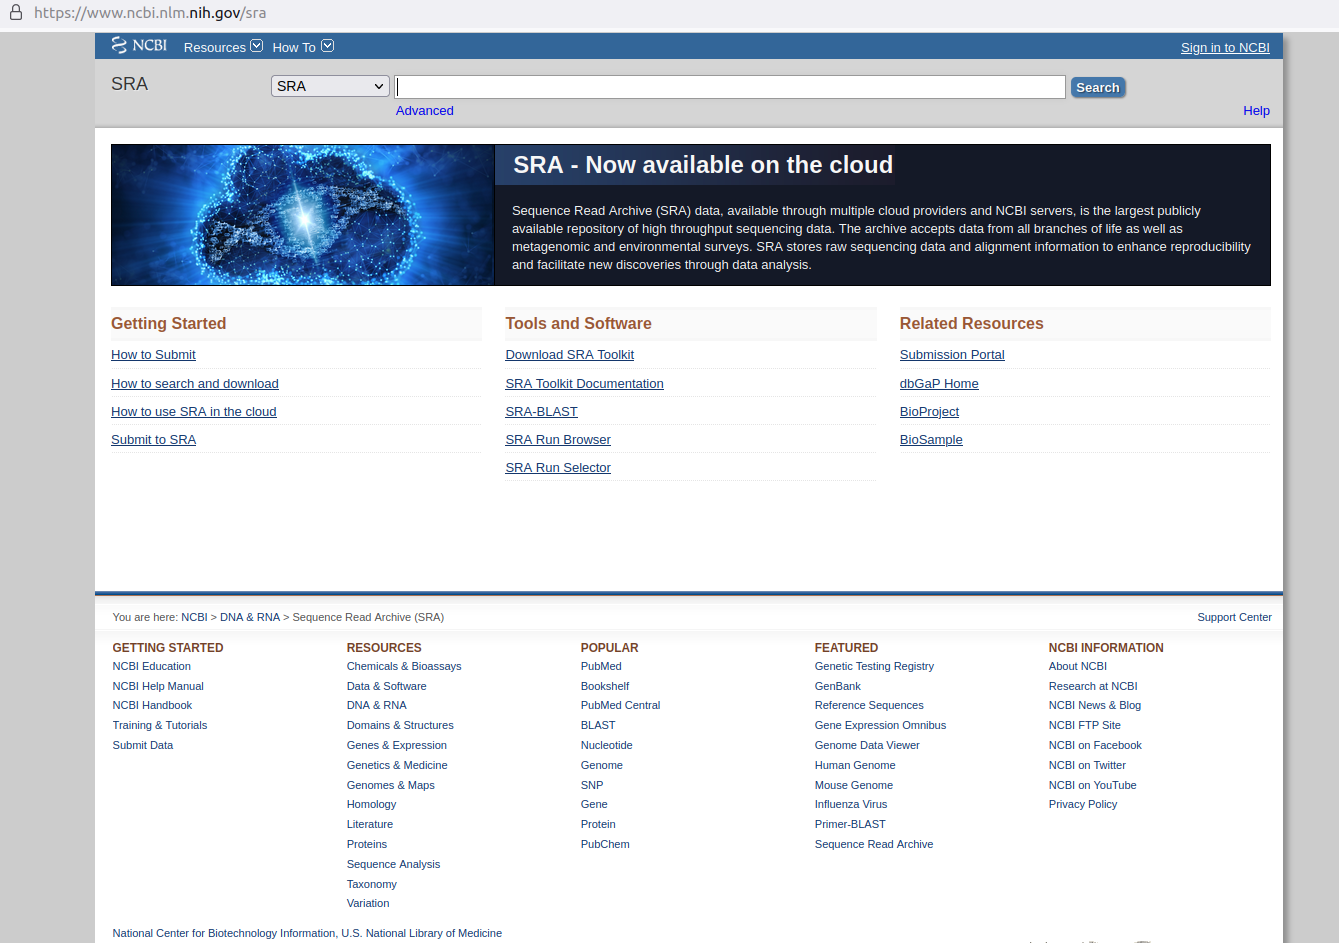Open Bookshelf in Popular list
Screen dimensions: 1339x943
605,686
